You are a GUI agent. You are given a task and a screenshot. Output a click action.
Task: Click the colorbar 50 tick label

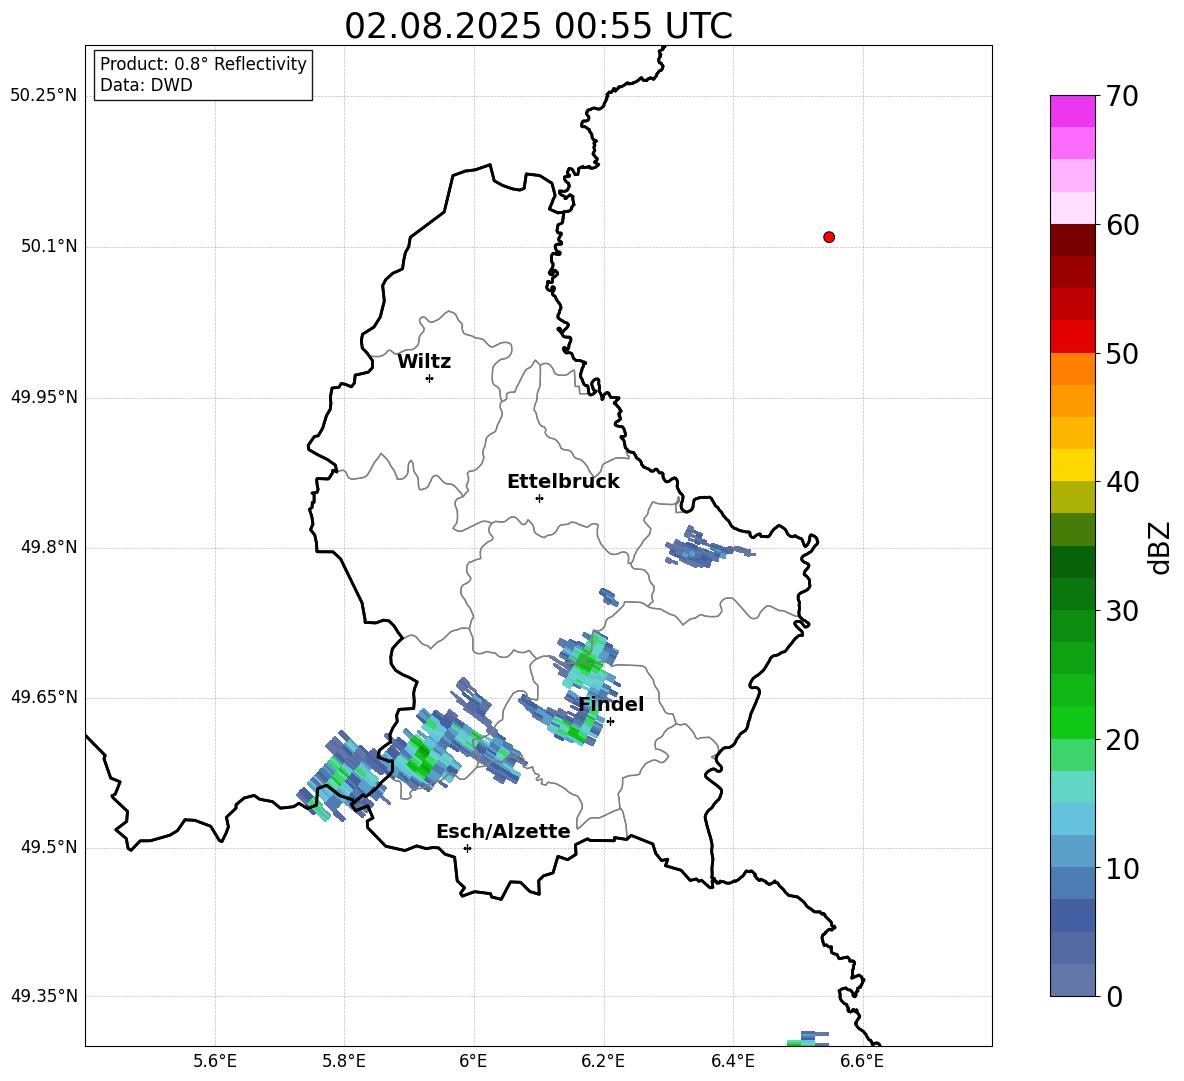pyautogui.click(x=1123, y=354)
